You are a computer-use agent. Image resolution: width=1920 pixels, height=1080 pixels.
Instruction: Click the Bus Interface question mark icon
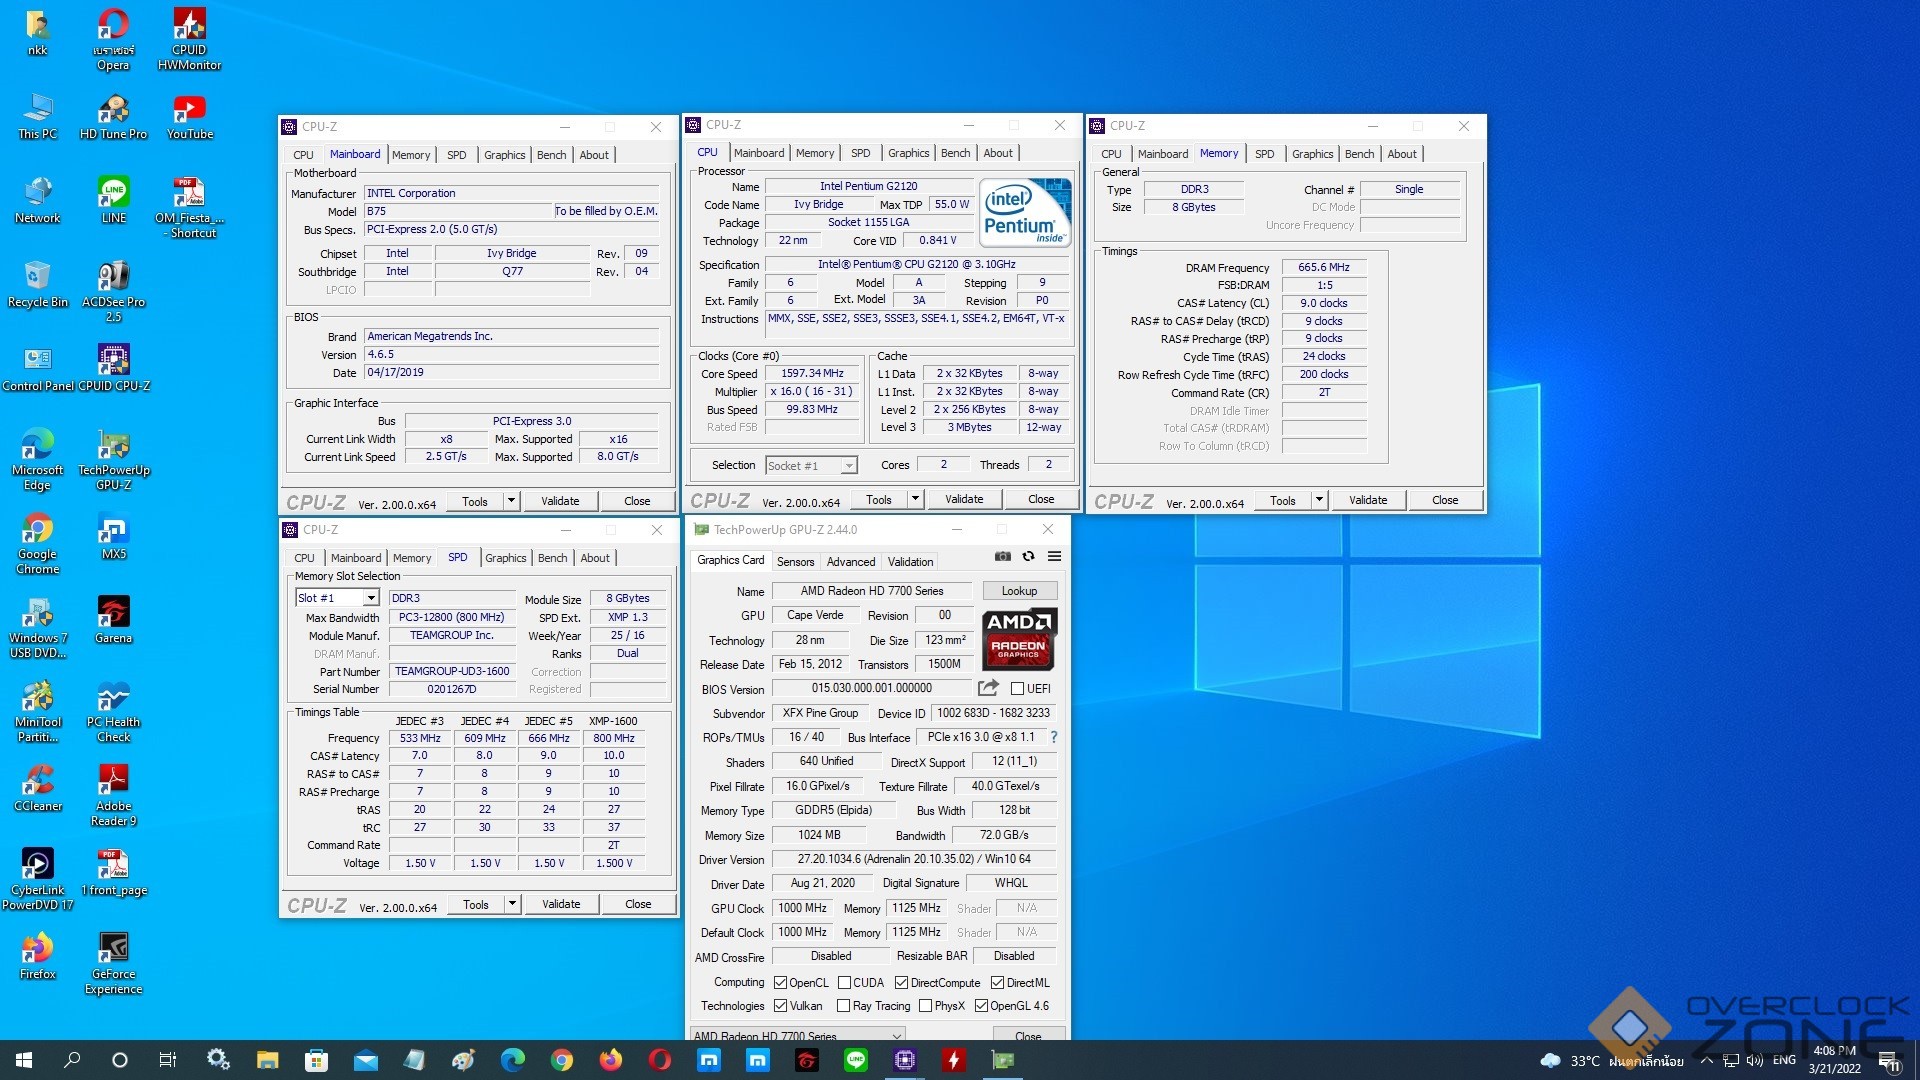point(1053,737)
